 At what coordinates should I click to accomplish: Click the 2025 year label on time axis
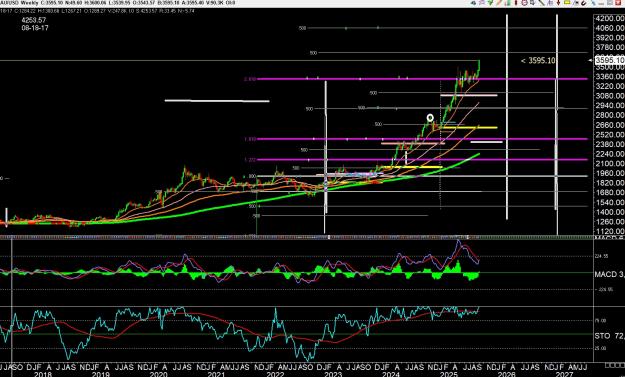449,374
